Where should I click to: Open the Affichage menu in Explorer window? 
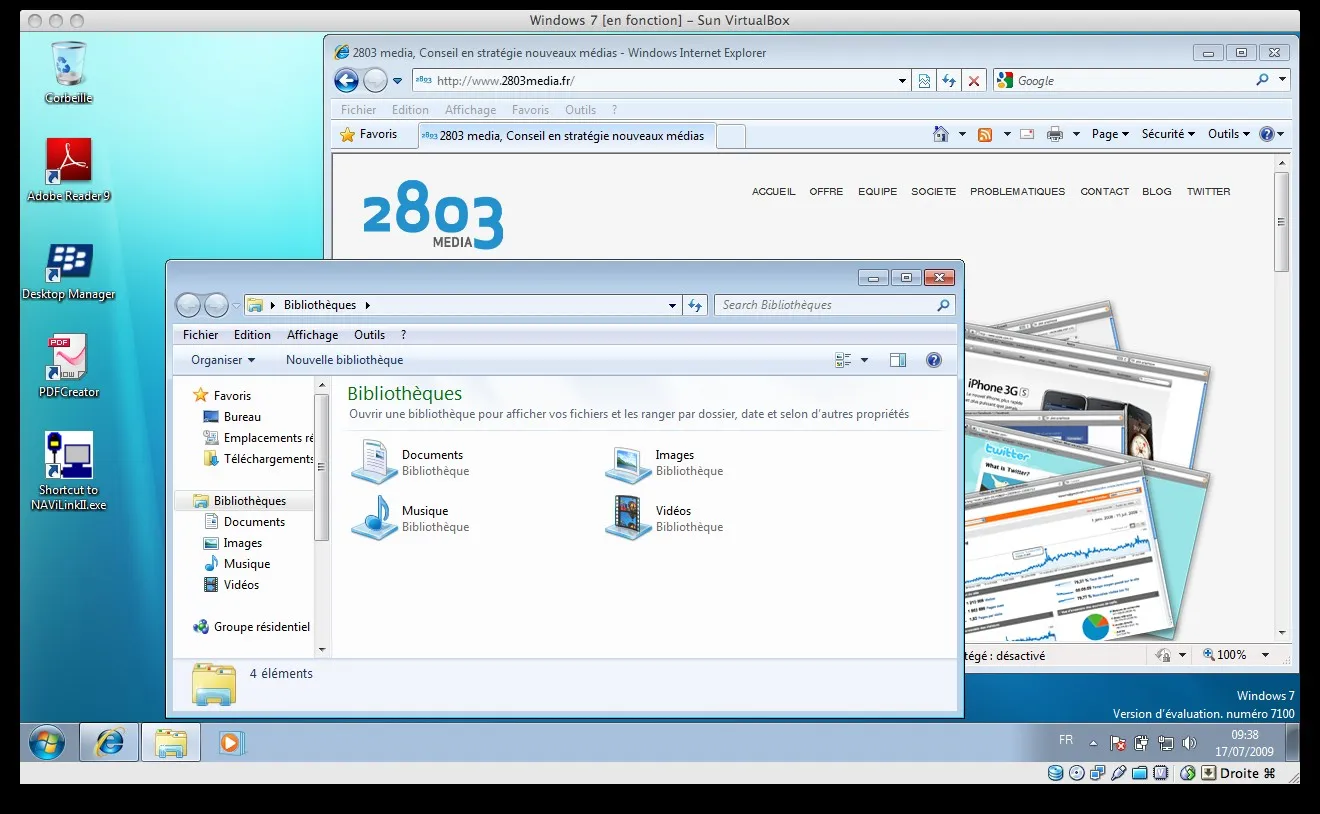[x=312, y=335]
